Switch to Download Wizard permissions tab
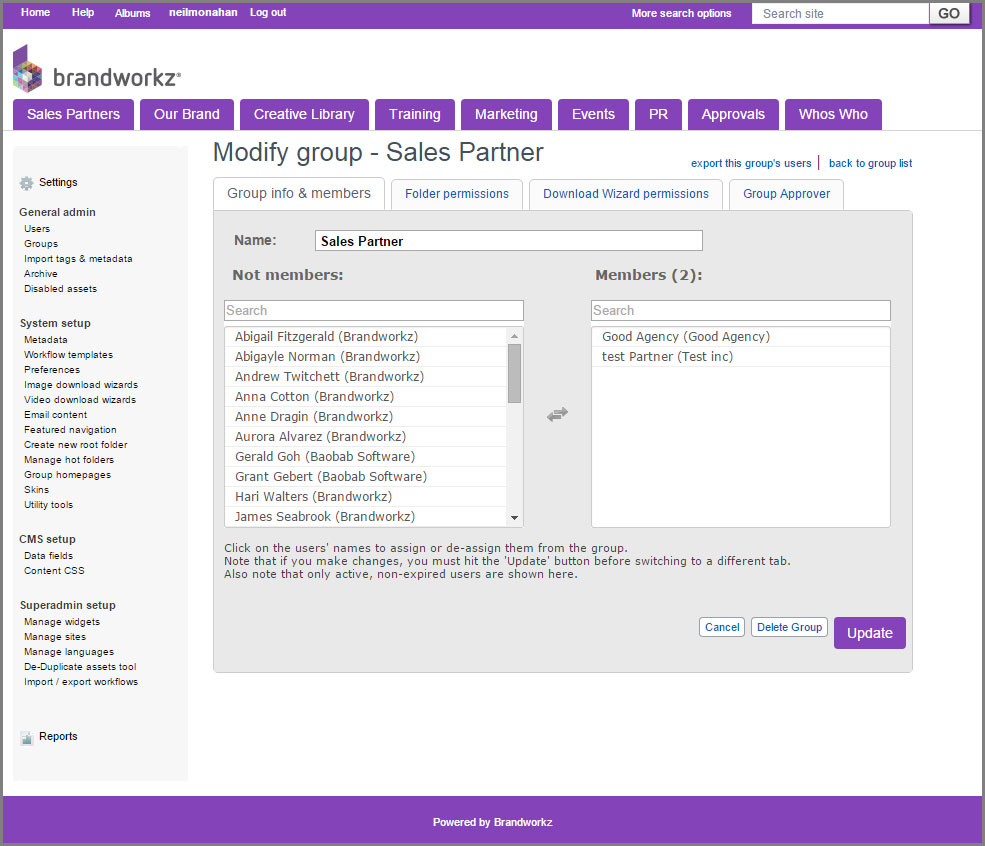The height and width of the screenshot is (846, 985). tap(626, 194)
